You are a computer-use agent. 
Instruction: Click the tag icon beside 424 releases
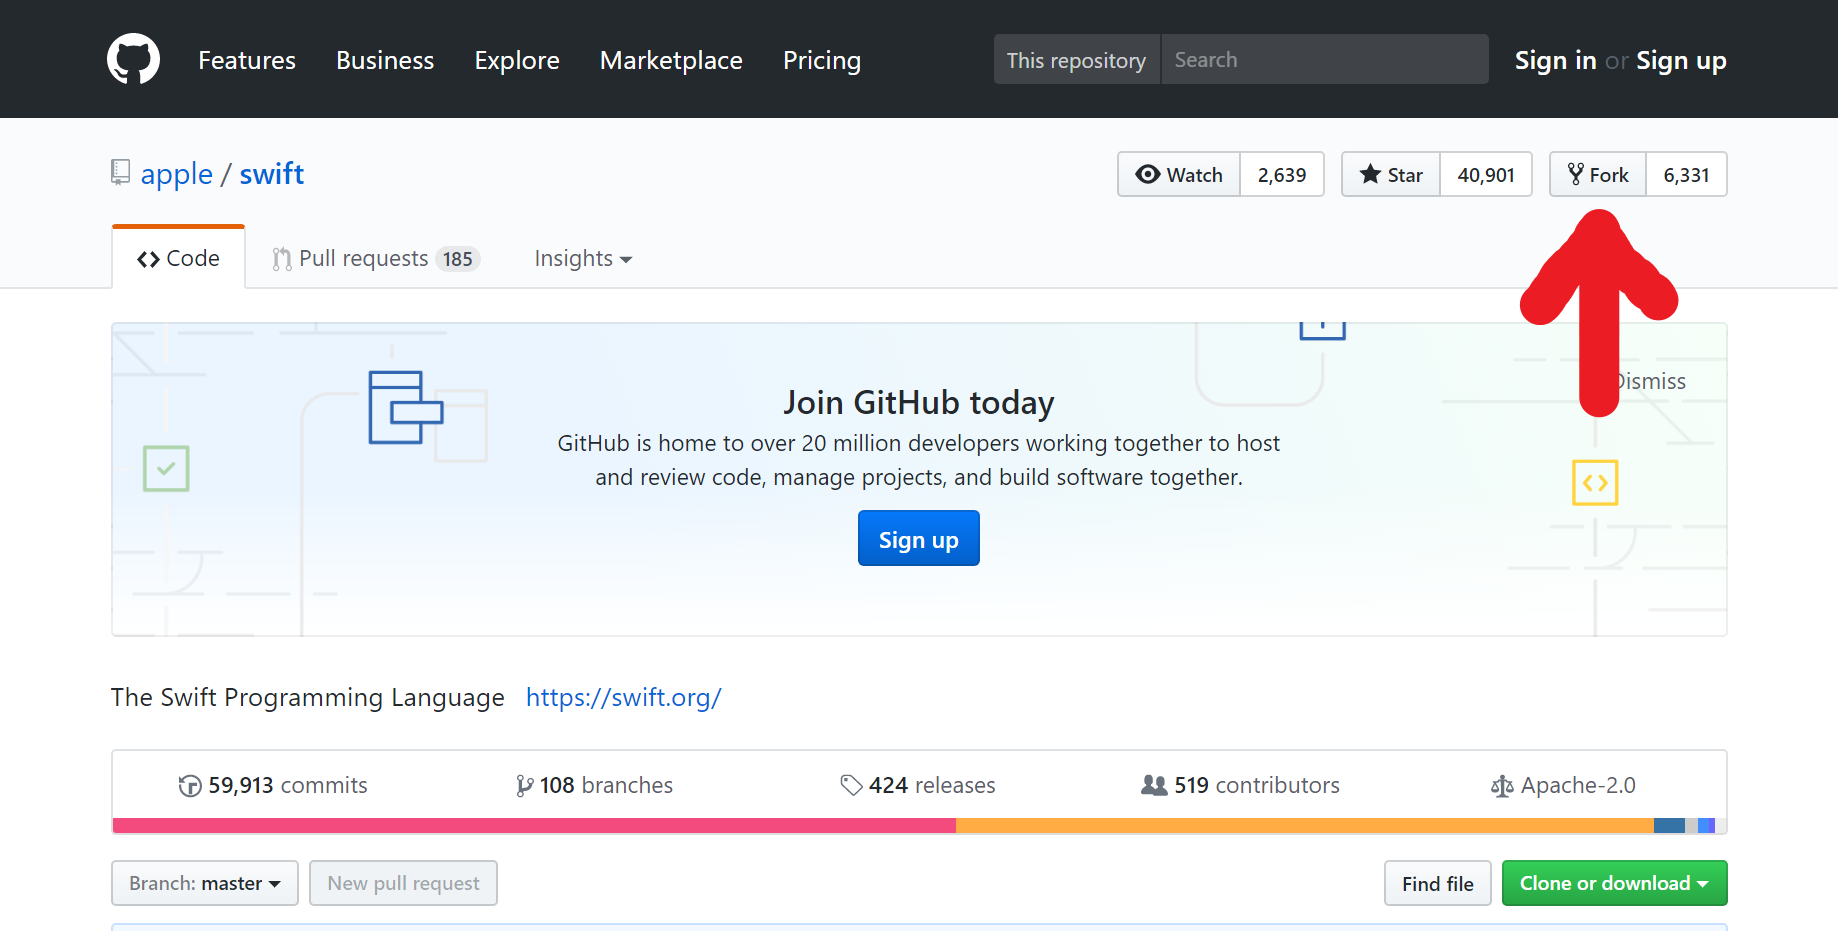tap(851, 785)
